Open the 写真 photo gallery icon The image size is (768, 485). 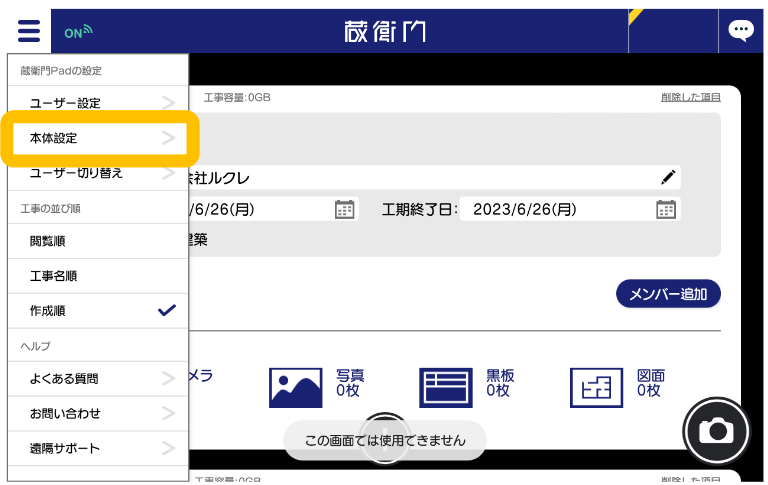pos(295,388)
